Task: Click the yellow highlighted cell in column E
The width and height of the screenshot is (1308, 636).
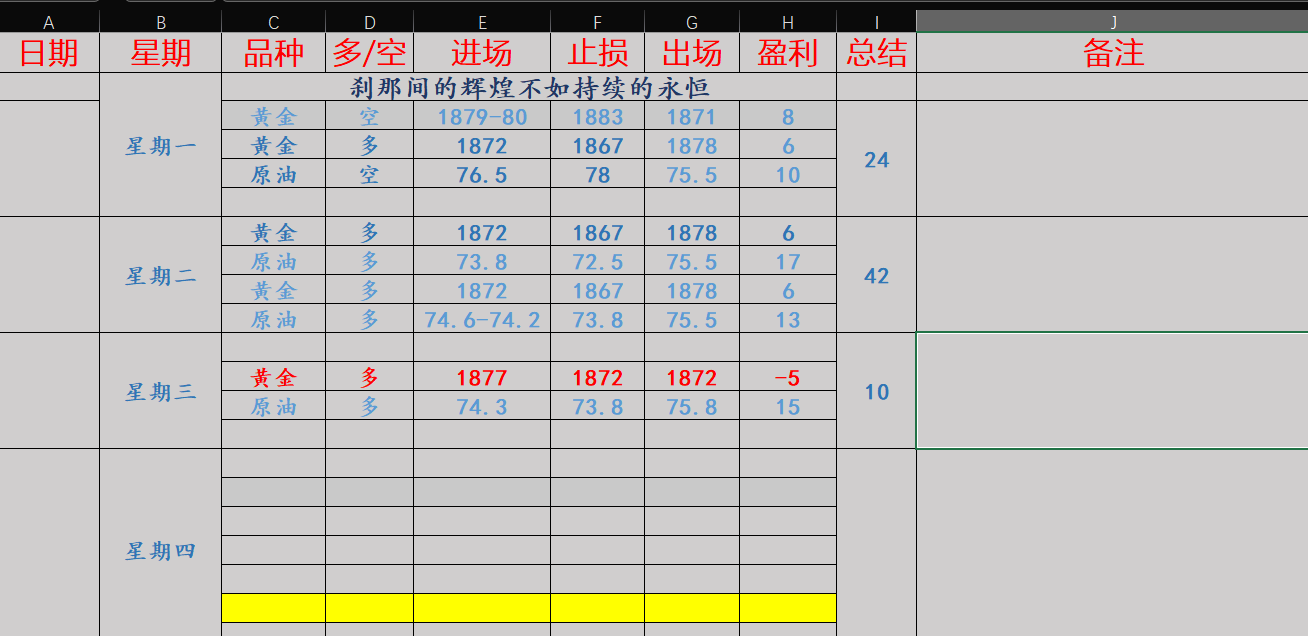Action: pos(482,607)
